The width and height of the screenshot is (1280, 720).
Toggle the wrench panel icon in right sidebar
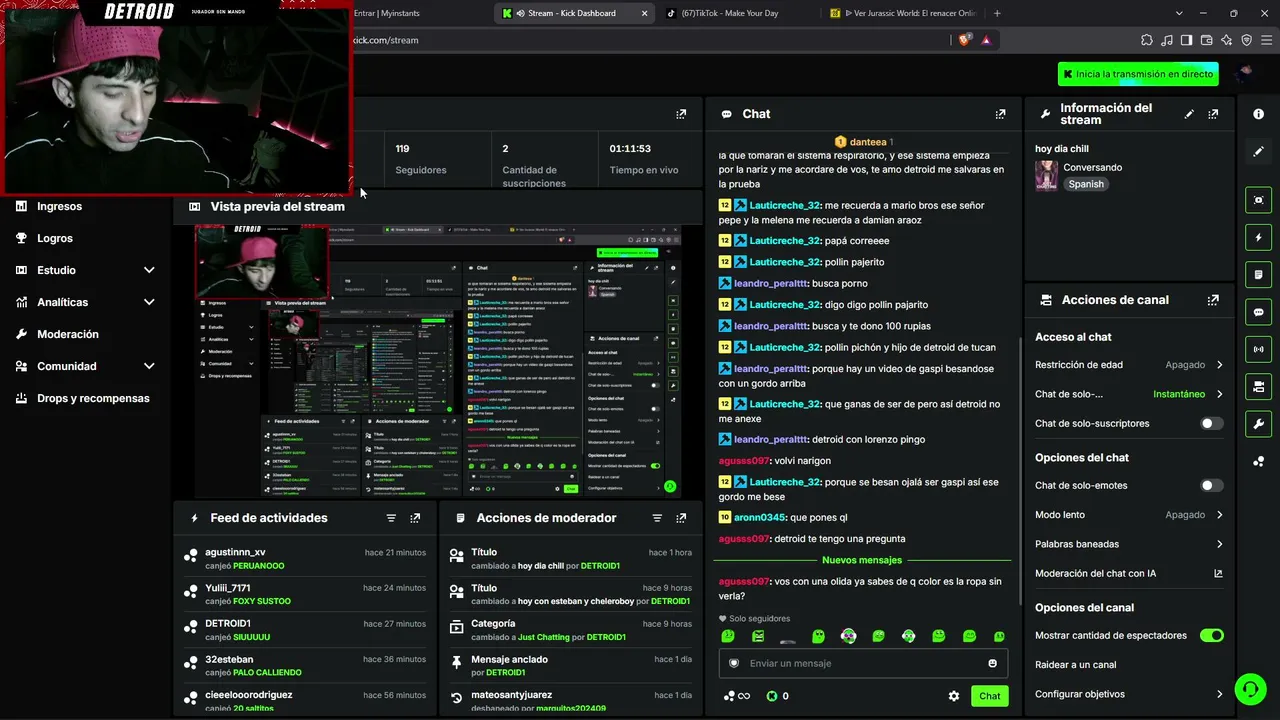click(1258, 423)
